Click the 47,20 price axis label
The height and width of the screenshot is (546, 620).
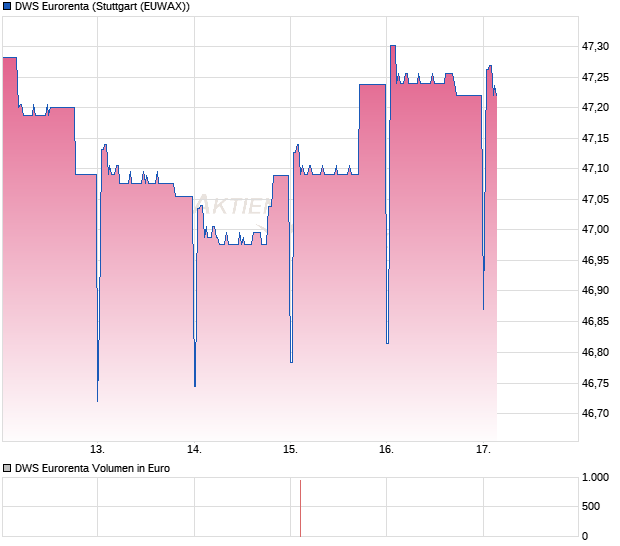[x=595, y=108]
